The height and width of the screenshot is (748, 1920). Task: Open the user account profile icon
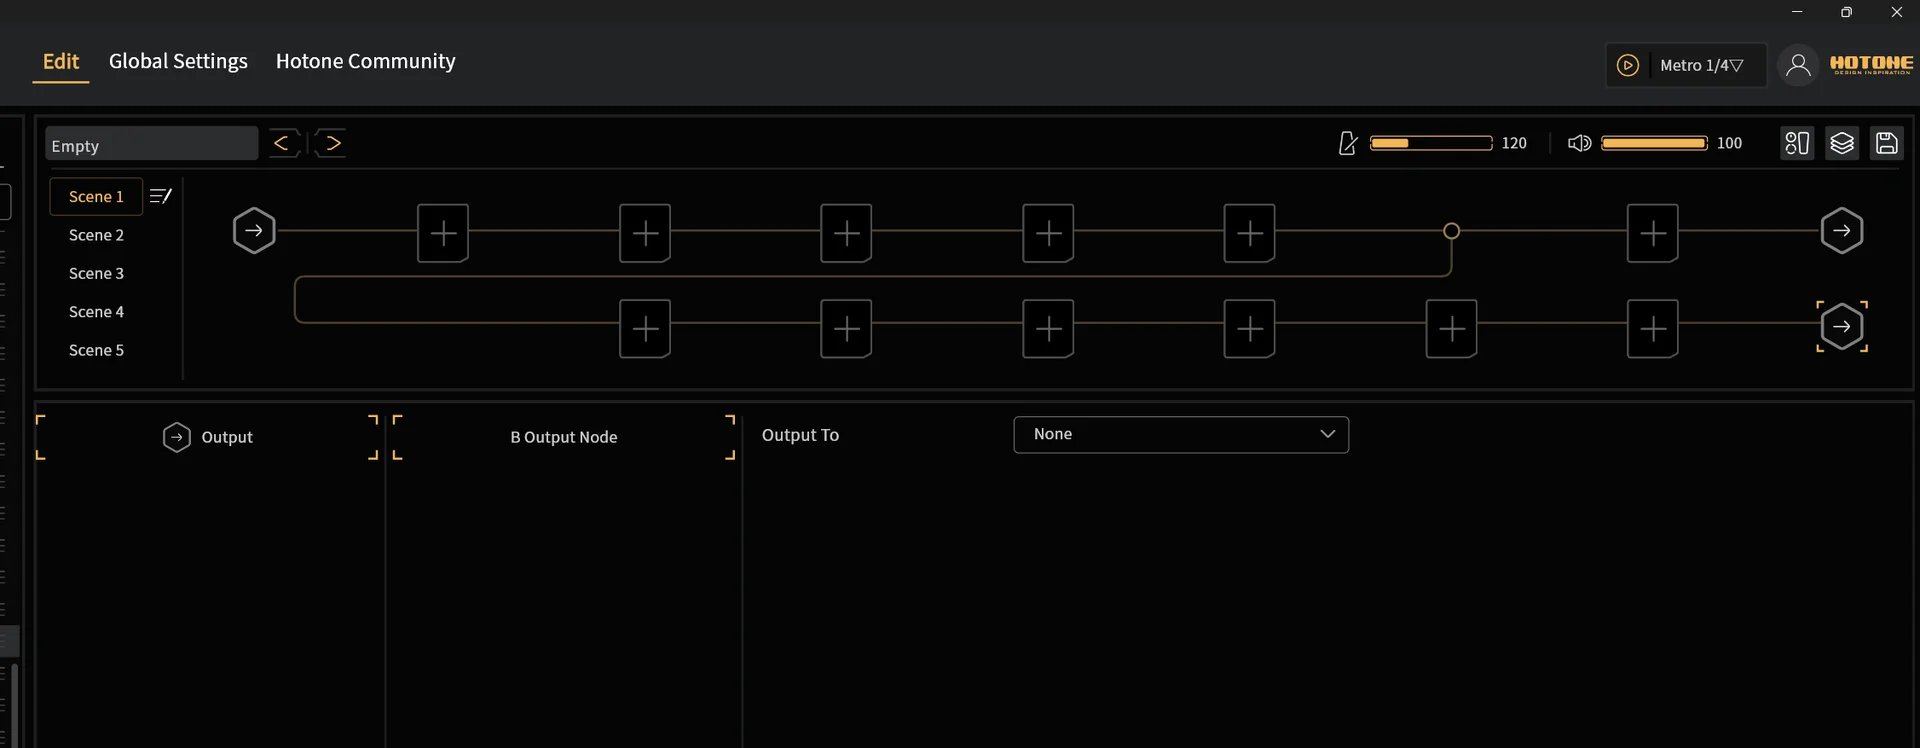[x=1798, y=65]
